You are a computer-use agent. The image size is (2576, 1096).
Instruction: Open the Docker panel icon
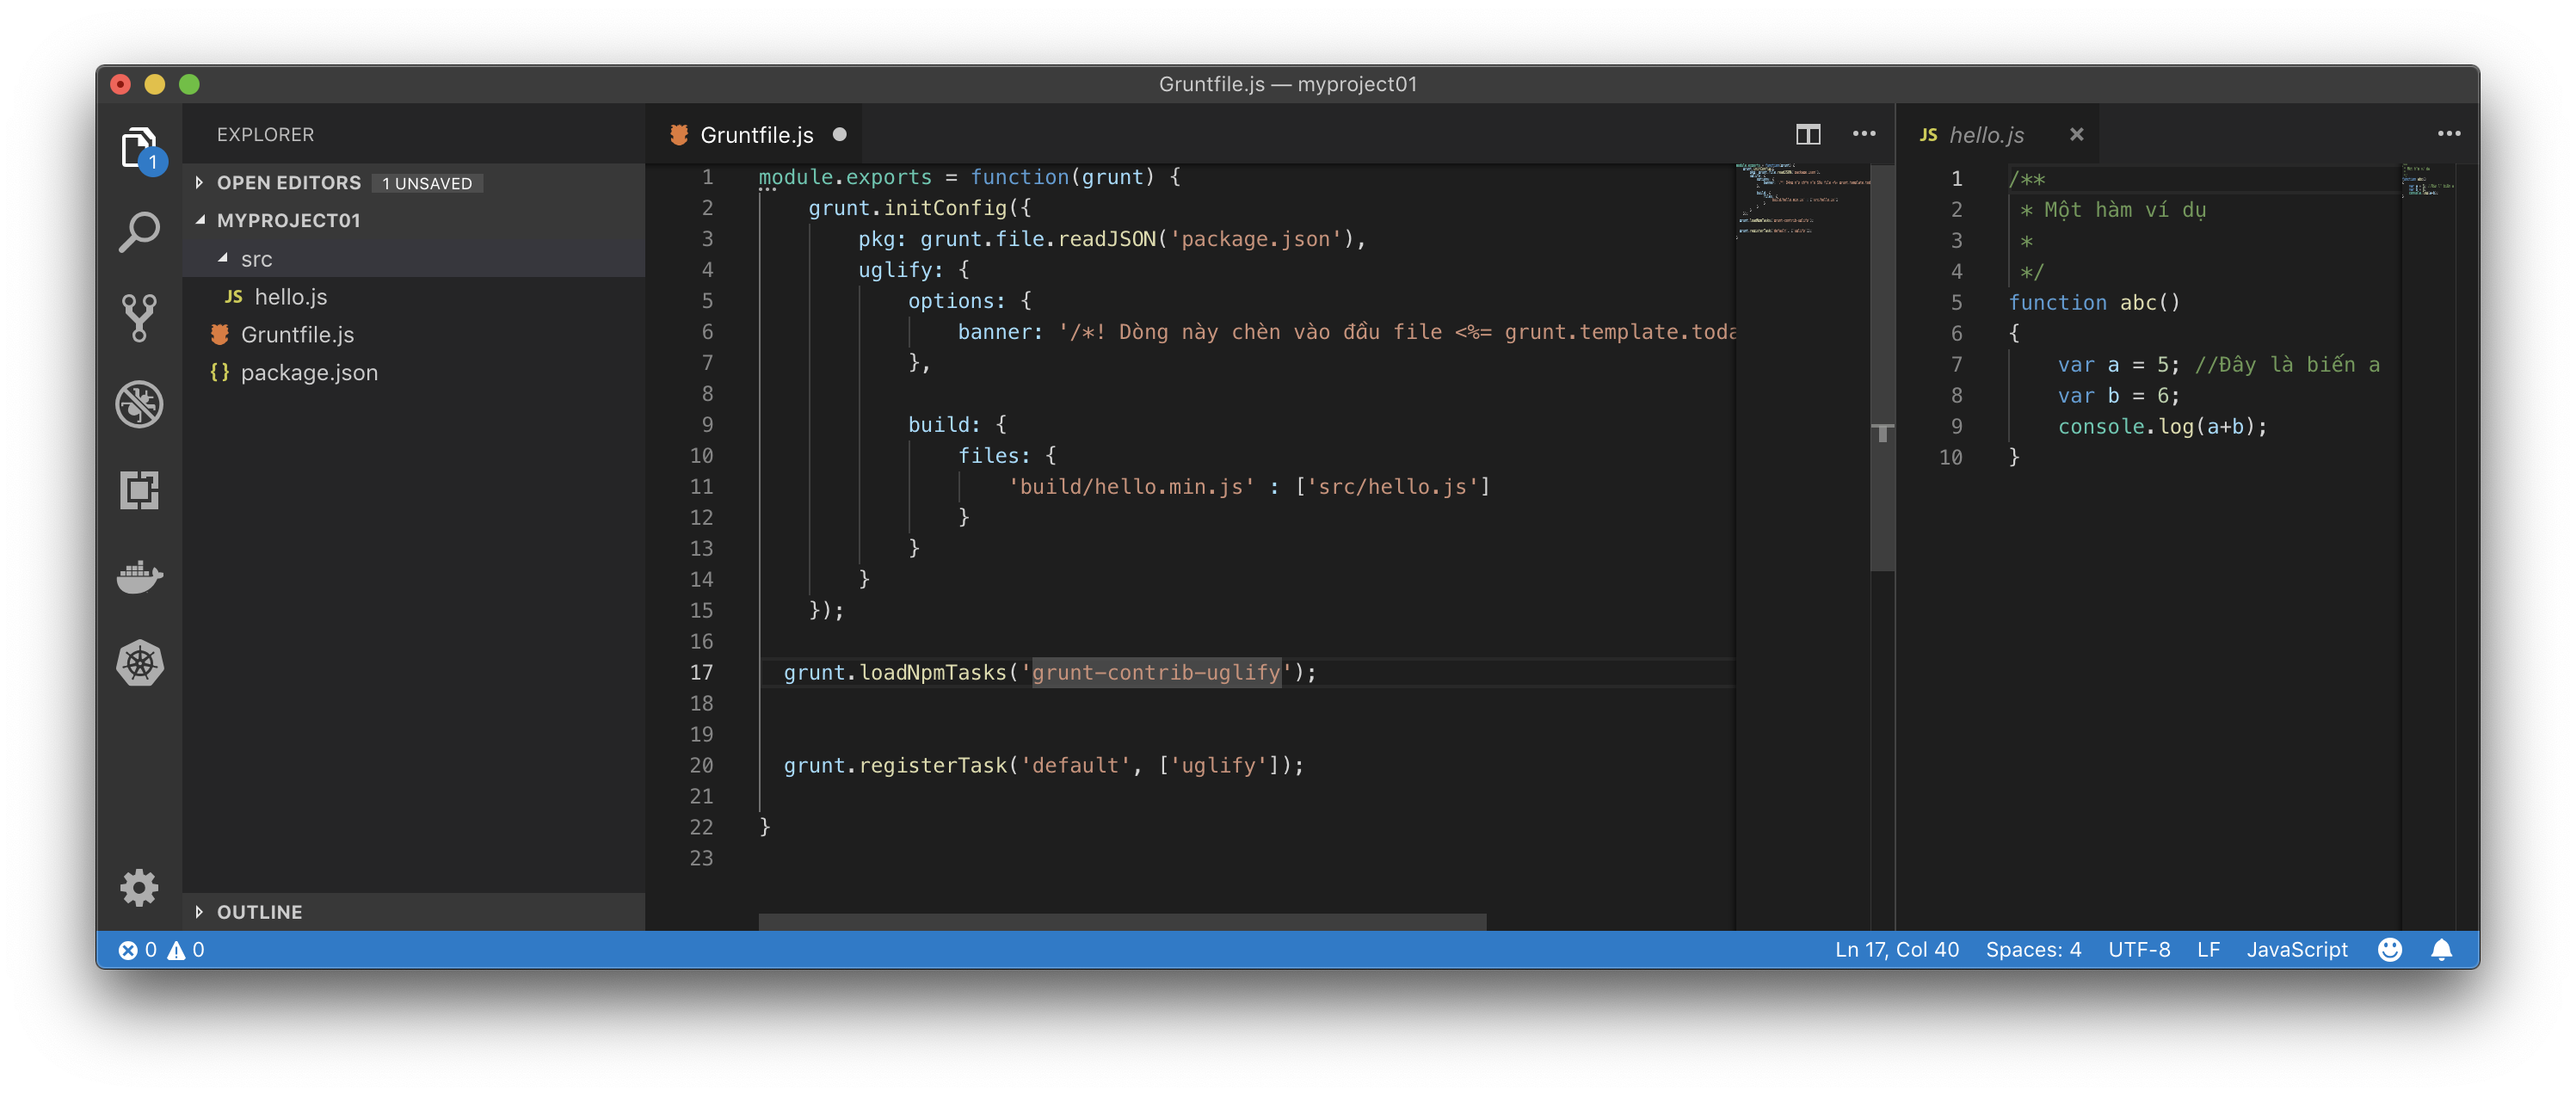(139, 577)
